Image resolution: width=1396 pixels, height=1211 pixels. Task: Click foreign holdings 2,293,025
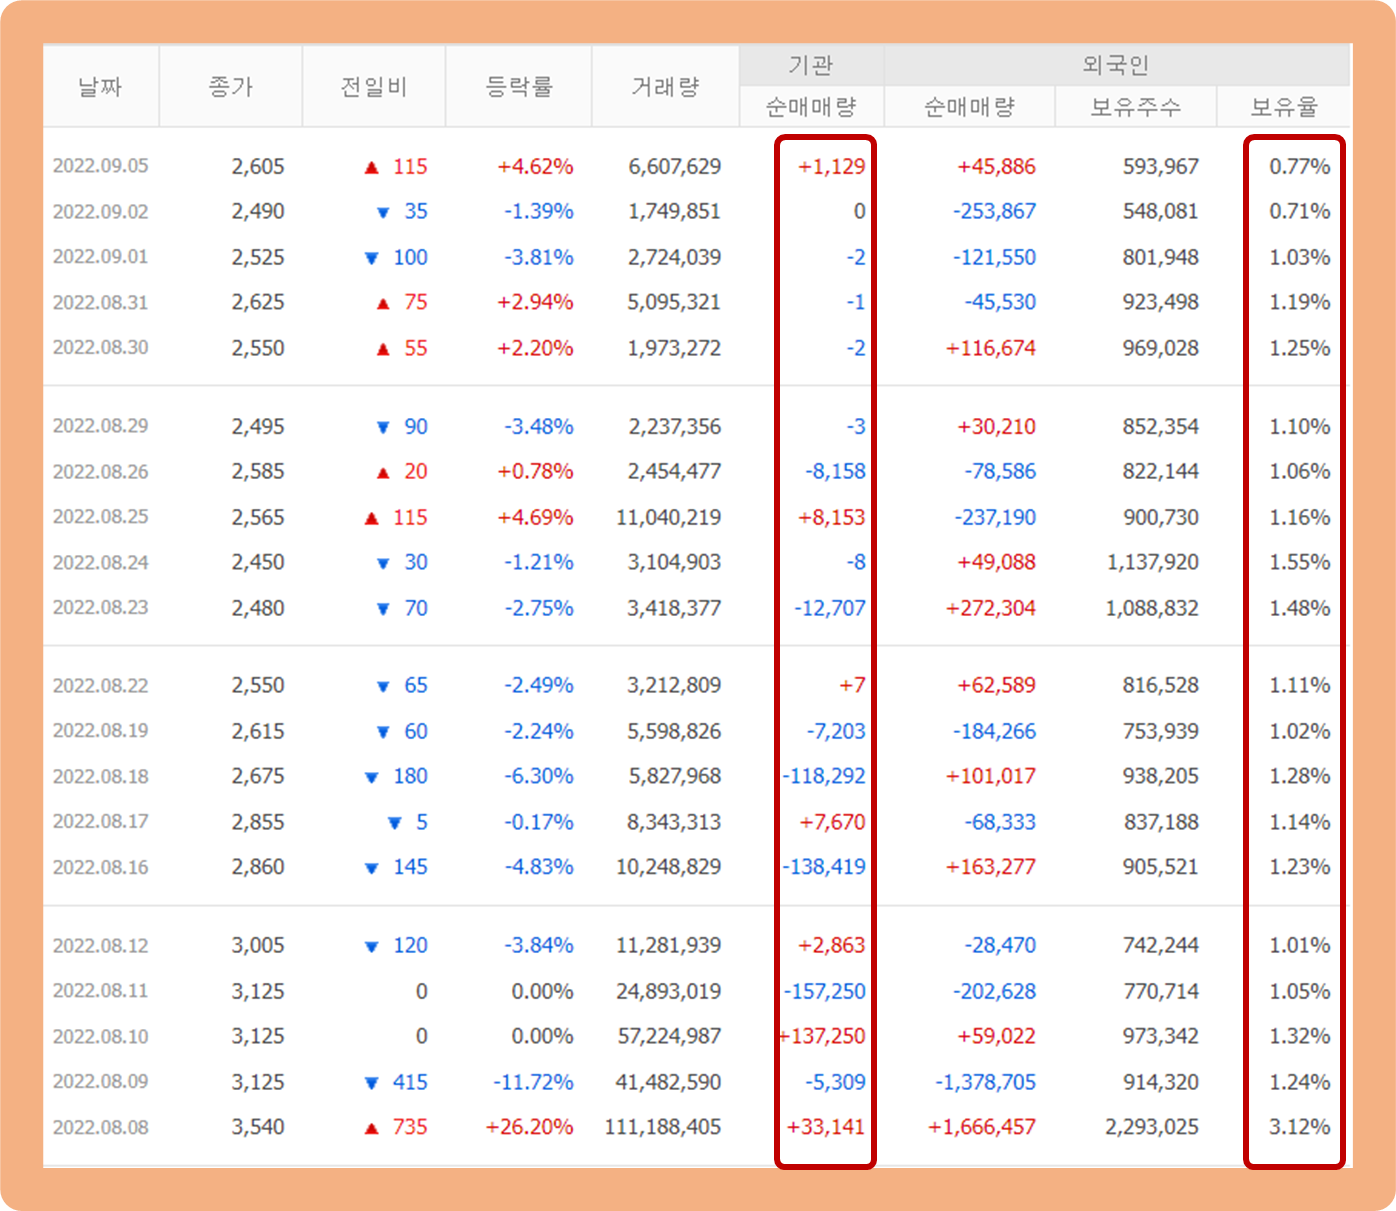1152,1127
